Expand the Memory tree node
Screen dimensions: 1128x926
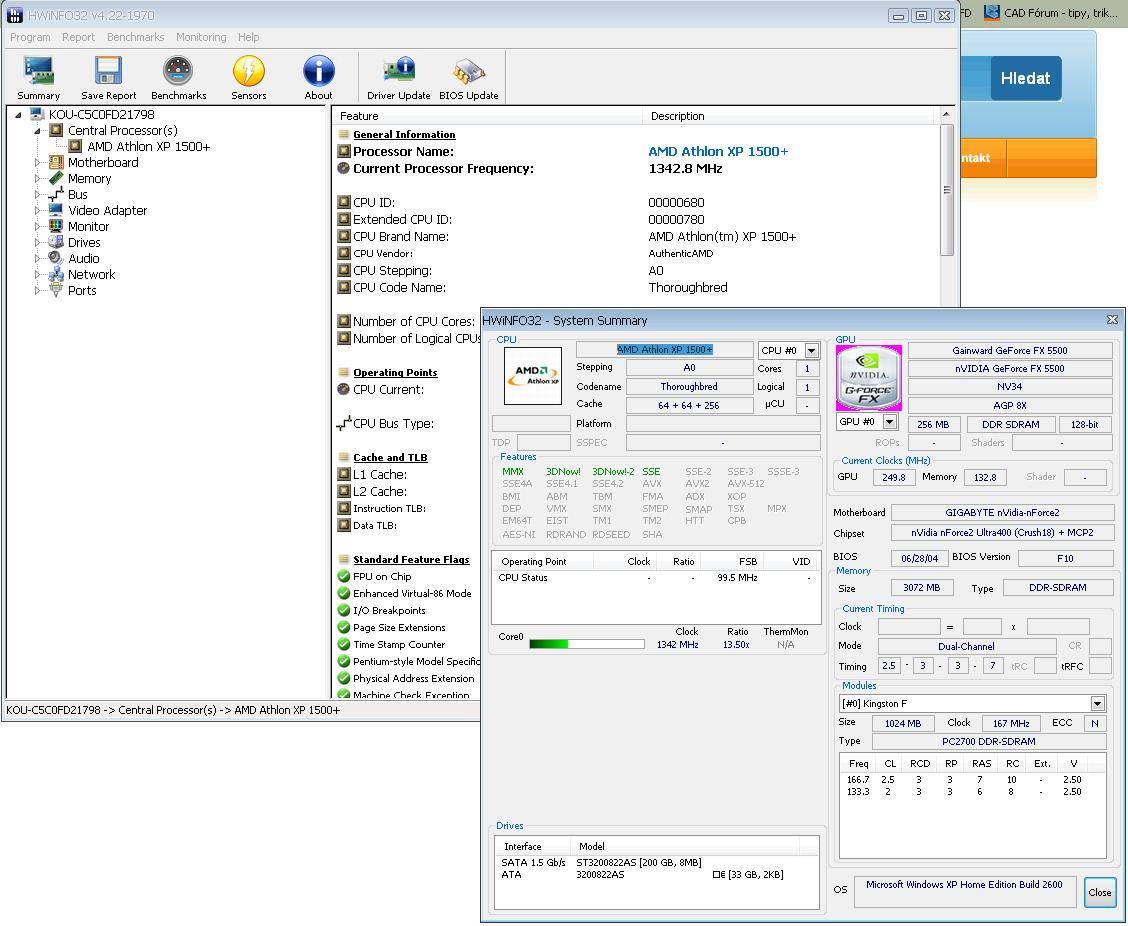coord(37,178)
